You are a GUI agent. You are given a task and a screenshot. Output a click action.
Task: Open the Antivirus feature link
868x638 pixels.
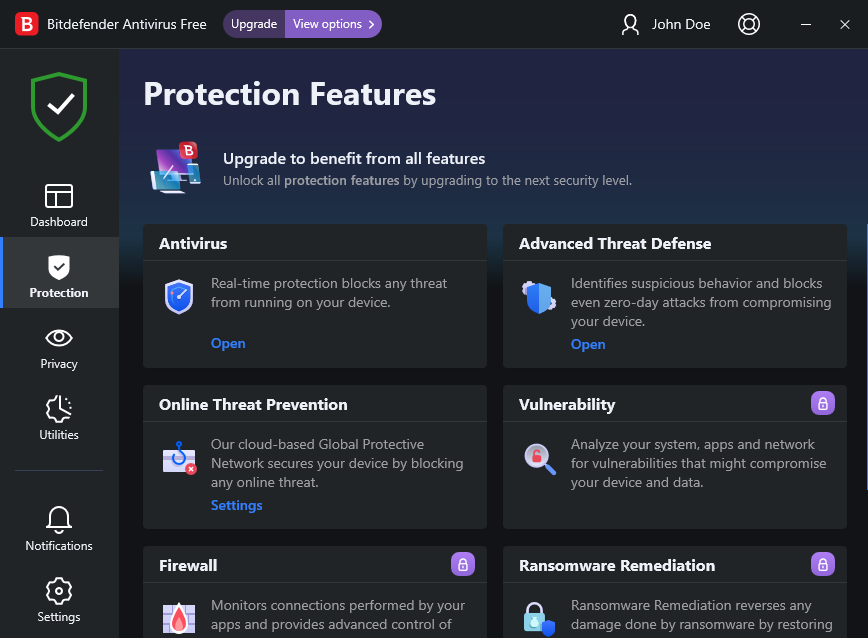(x=228, y=343)
